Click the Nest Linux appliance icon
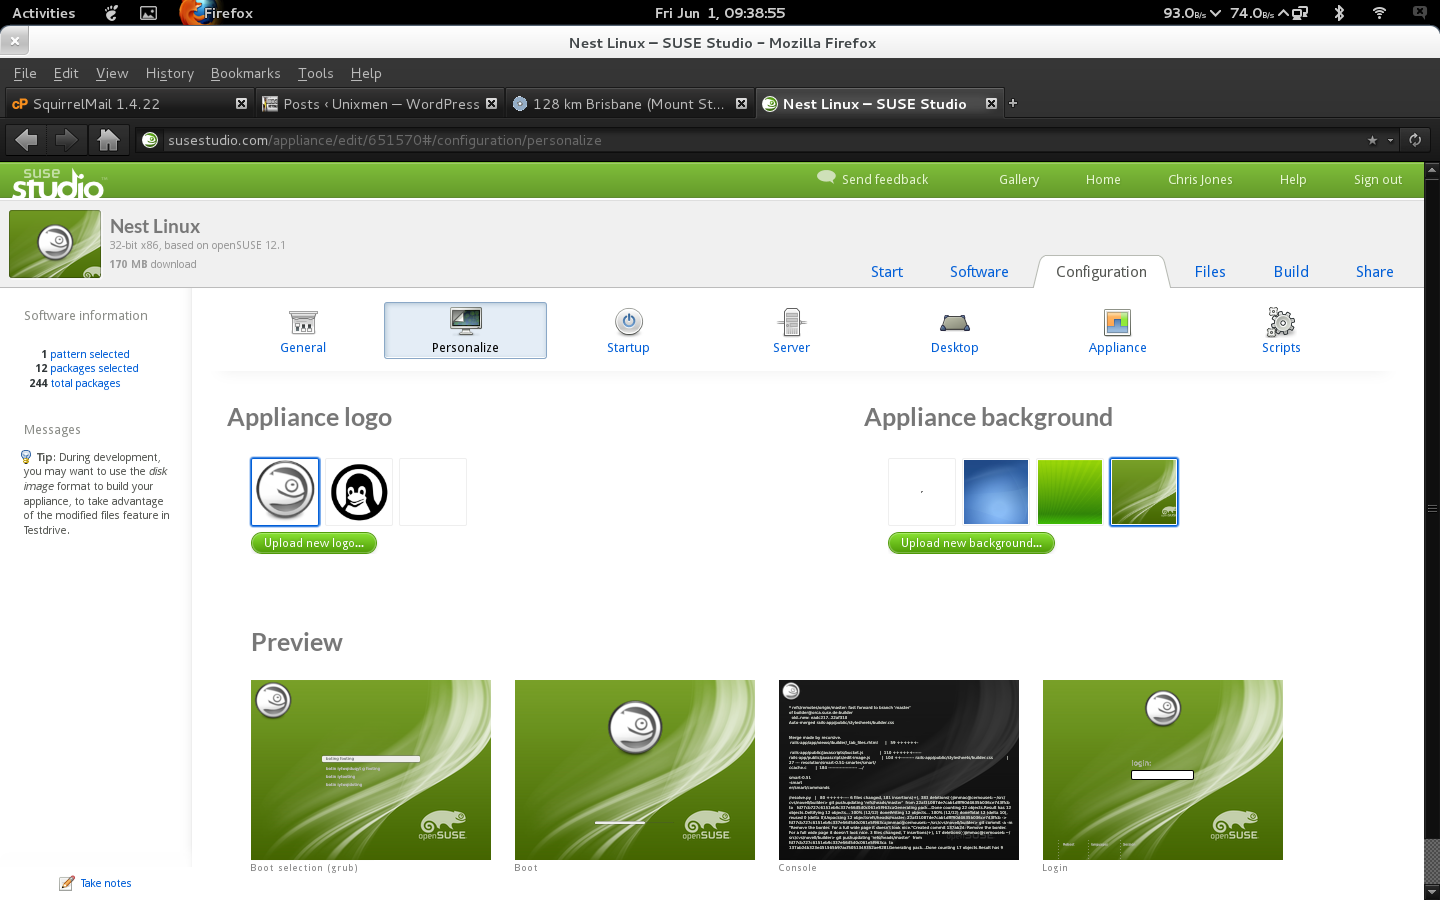The width and height of the screenshot is (1440, 900). tap(55, 244)
